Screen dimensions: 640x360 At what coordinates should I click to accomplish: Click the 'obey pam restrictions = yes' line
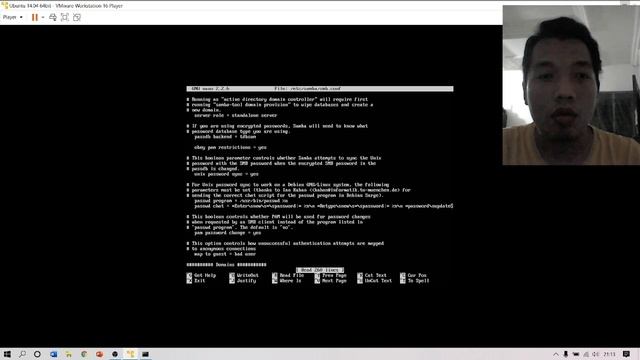(230, 147)
